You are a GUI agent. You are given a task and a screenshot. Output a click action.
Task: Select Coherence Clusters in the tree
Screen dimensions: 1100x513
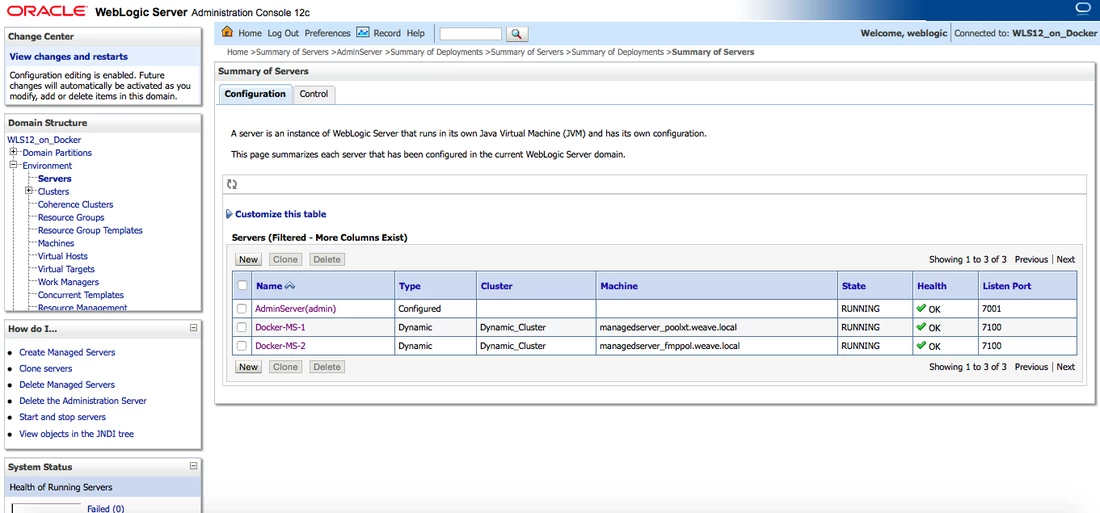[x=75, y=204]
